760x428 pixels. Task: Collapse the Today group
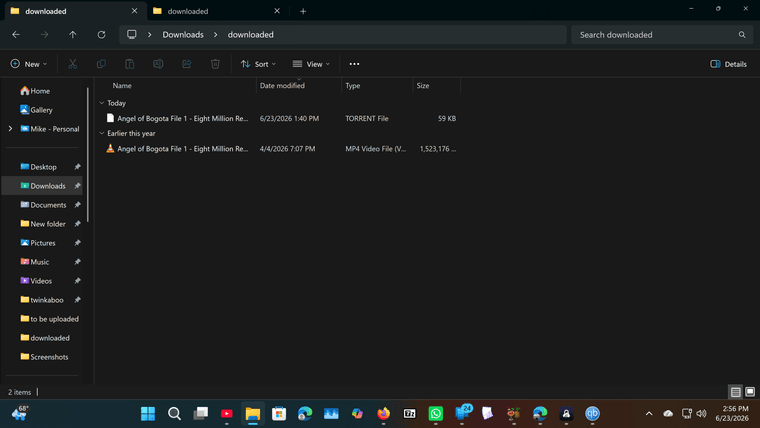point(102,103)
